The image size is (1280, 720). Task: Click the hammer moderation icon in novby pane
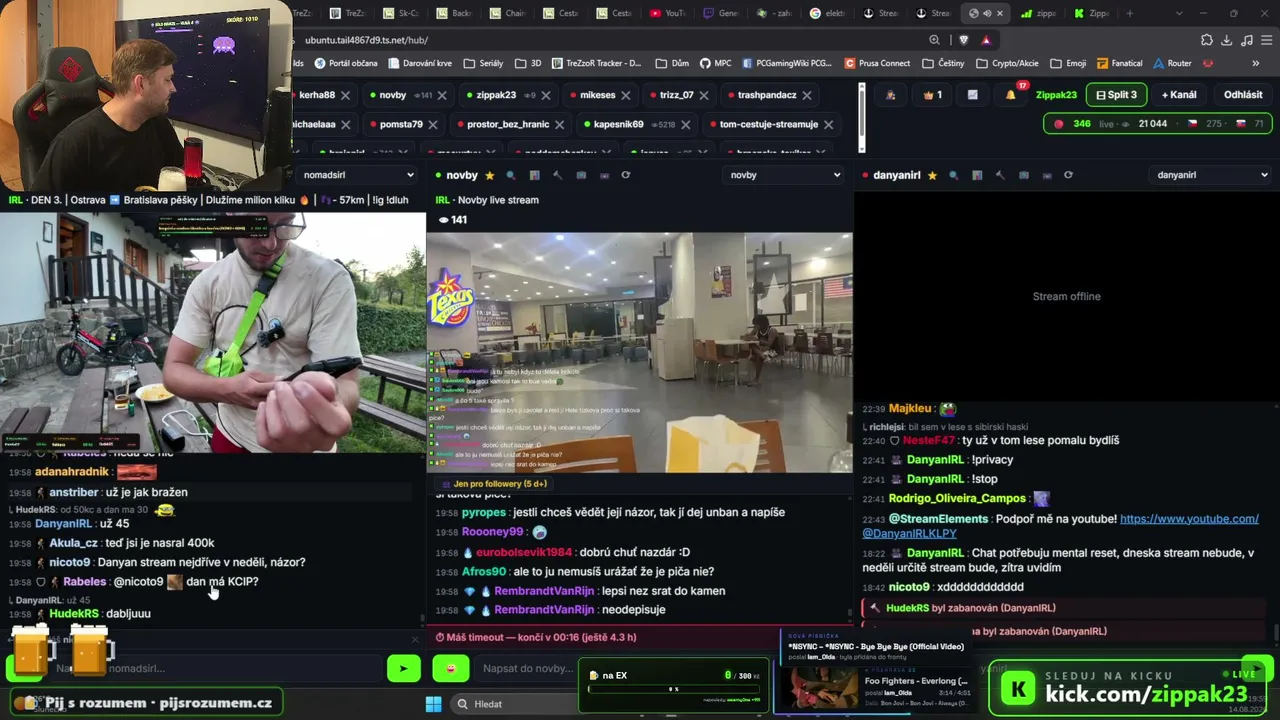[557, 175]
